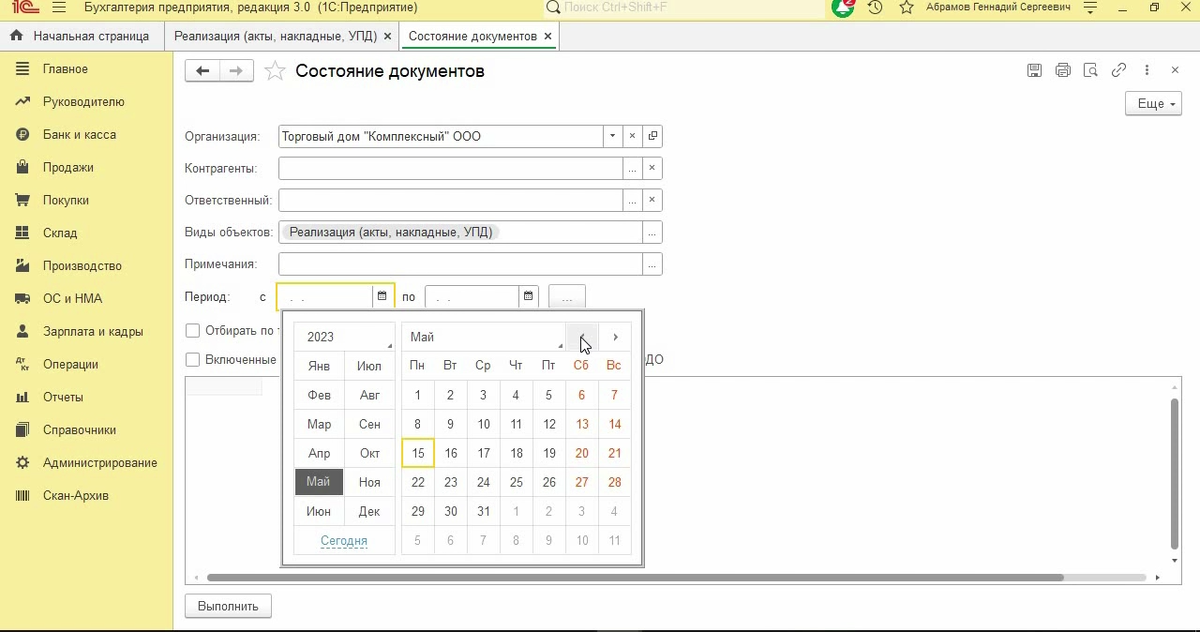This screenshot has width=1200, height=632.
Task: Open the period selection ellipsis button
Action: [567, 298]
